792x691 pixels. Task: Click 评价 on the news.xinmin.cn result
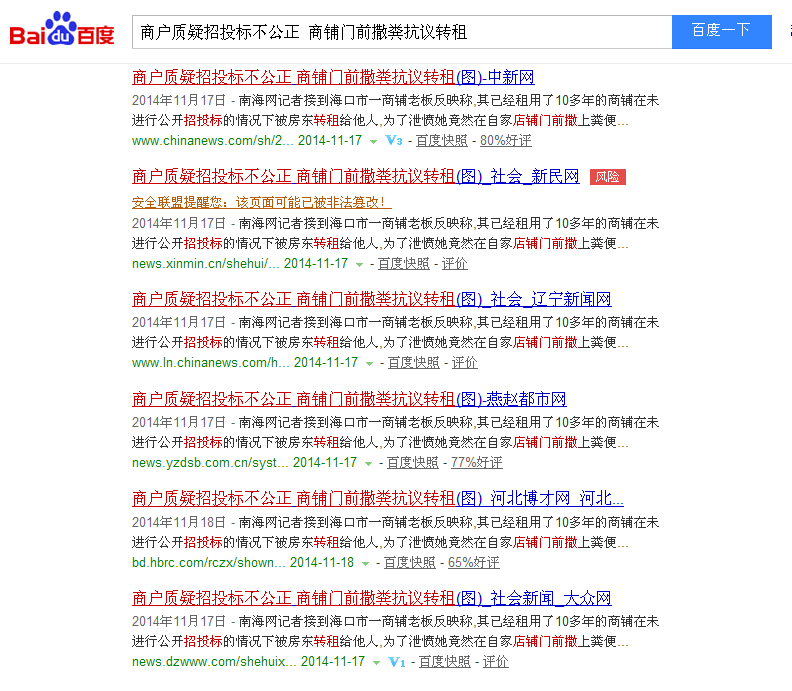point(455,263)
